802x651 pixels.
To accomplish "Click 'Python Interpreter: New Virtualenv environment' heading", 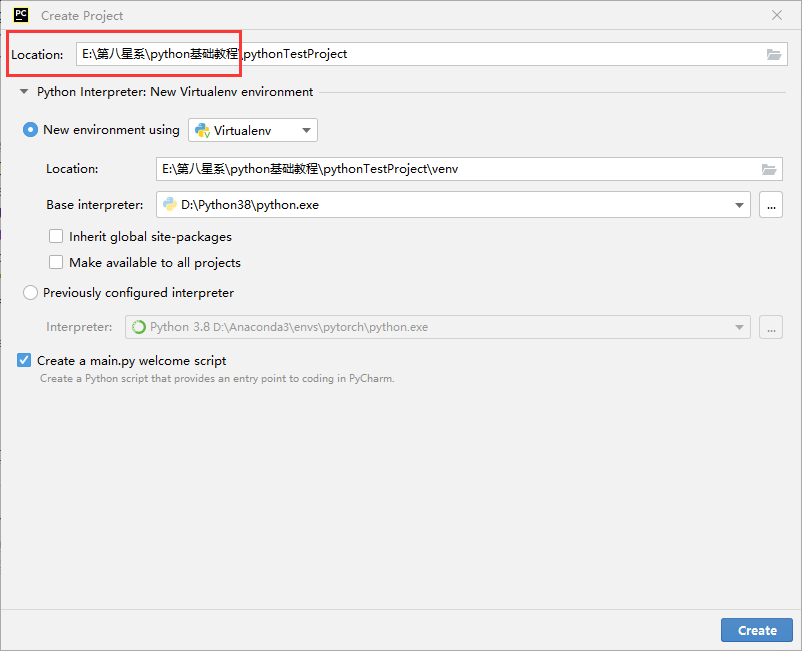I will (175, 92).
